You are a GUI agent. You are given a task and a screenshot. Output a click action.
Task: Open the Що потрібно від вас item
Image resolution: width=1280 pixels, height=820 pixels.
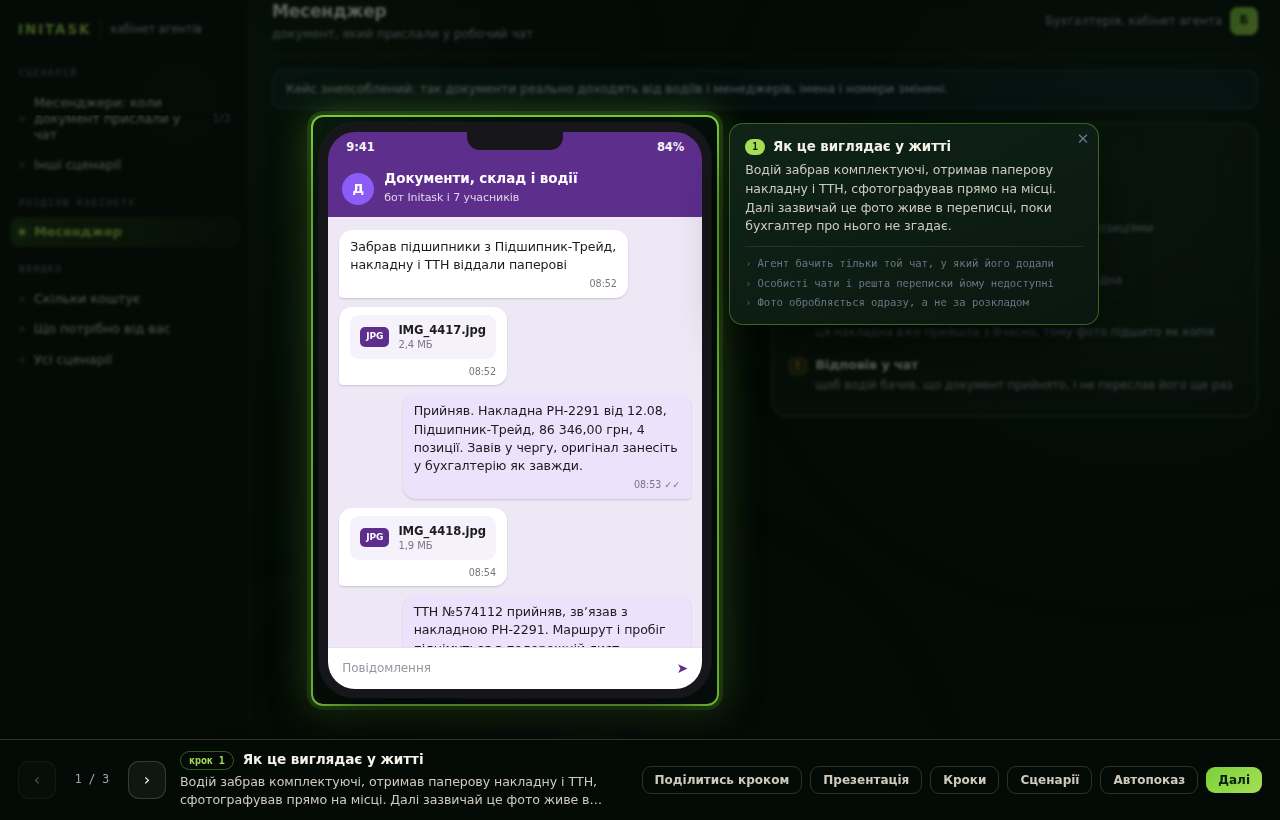125,329
